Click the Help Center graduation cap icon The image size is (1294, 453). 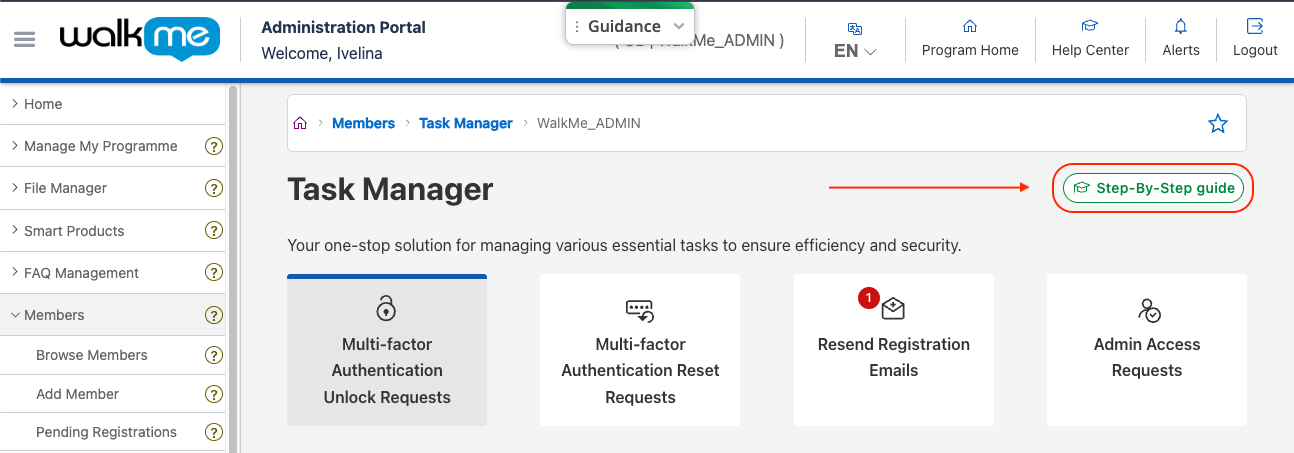coord(1090,26)
